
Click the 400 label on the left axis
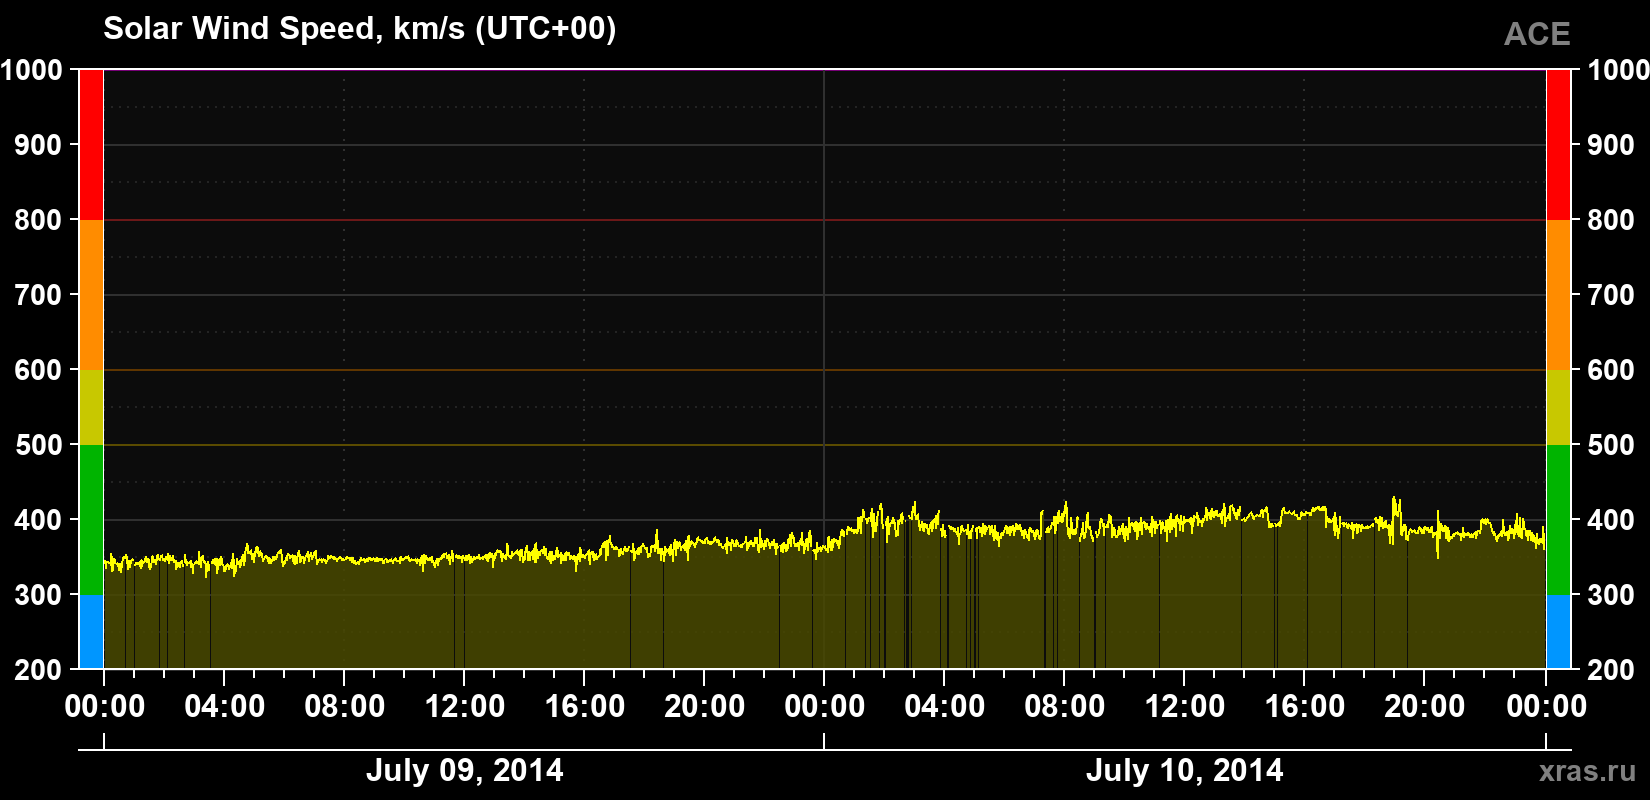38,520
